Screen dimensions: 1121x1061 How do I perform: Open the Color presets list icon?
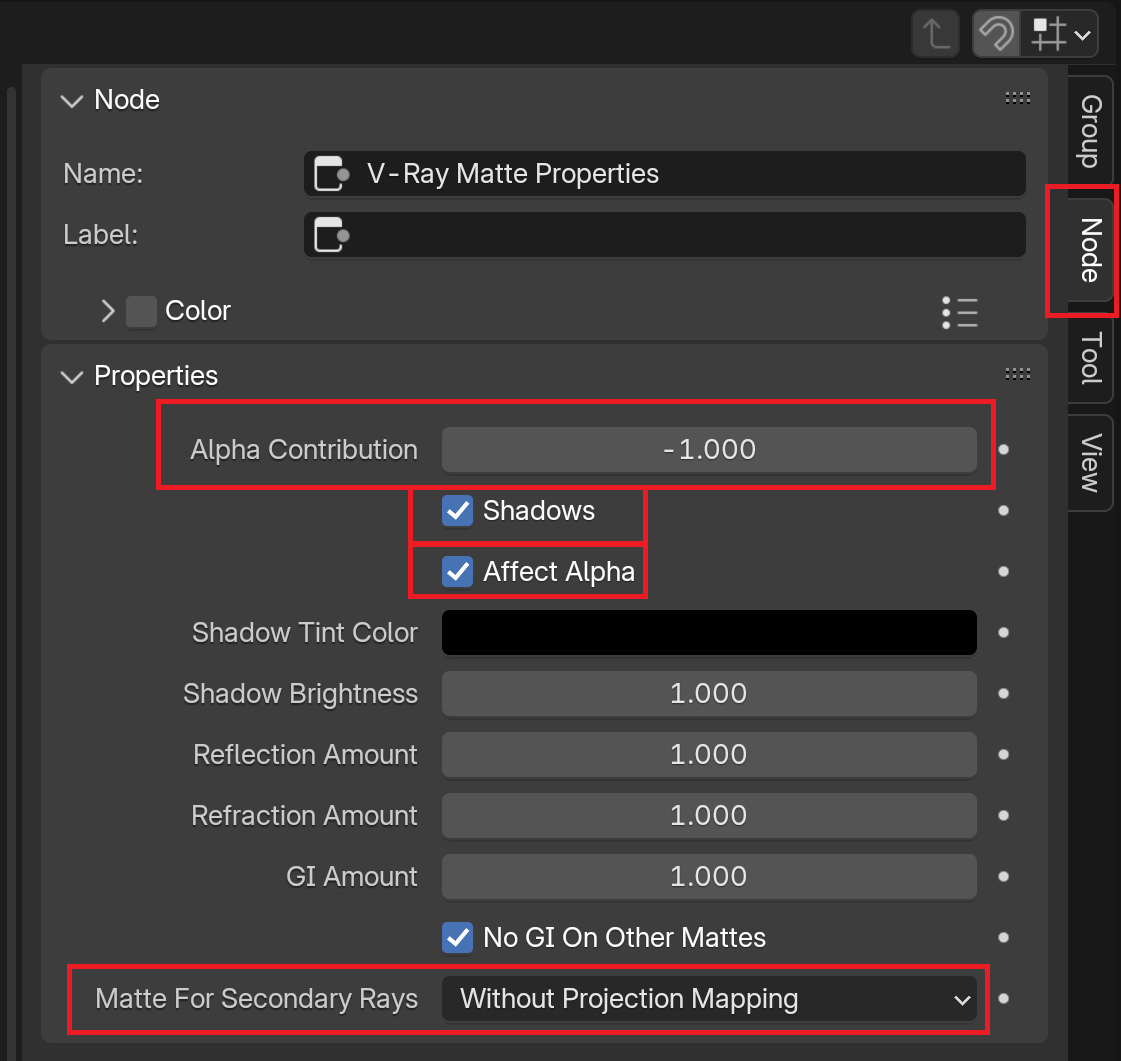point(959,312)
